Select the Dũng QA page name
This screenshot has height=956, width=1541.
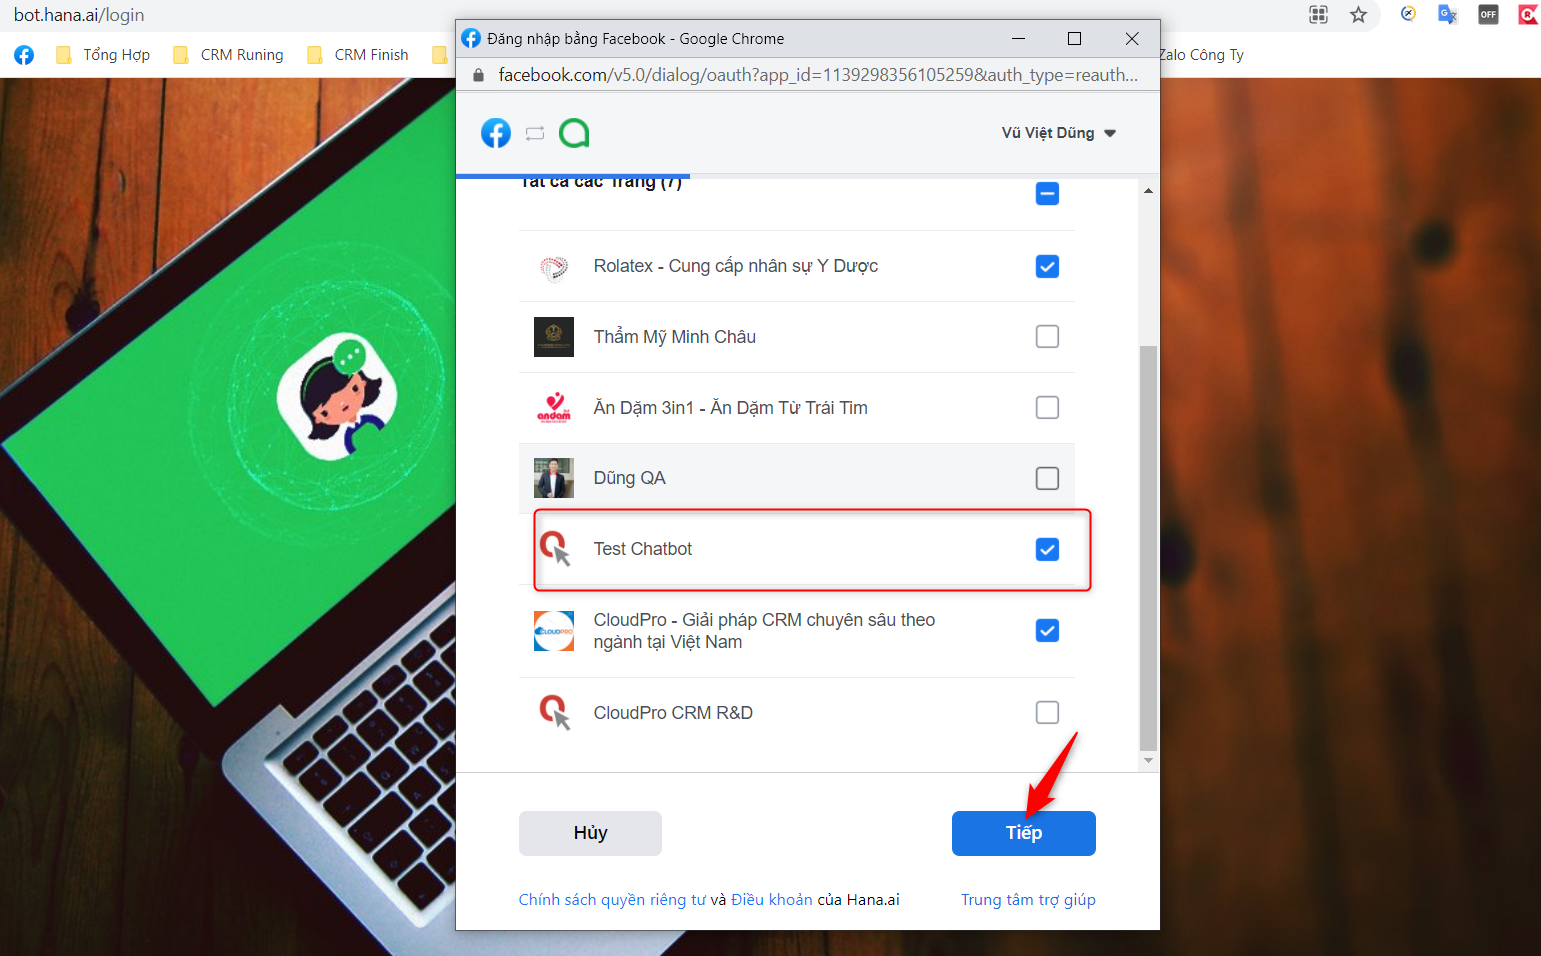click(629, 478)
